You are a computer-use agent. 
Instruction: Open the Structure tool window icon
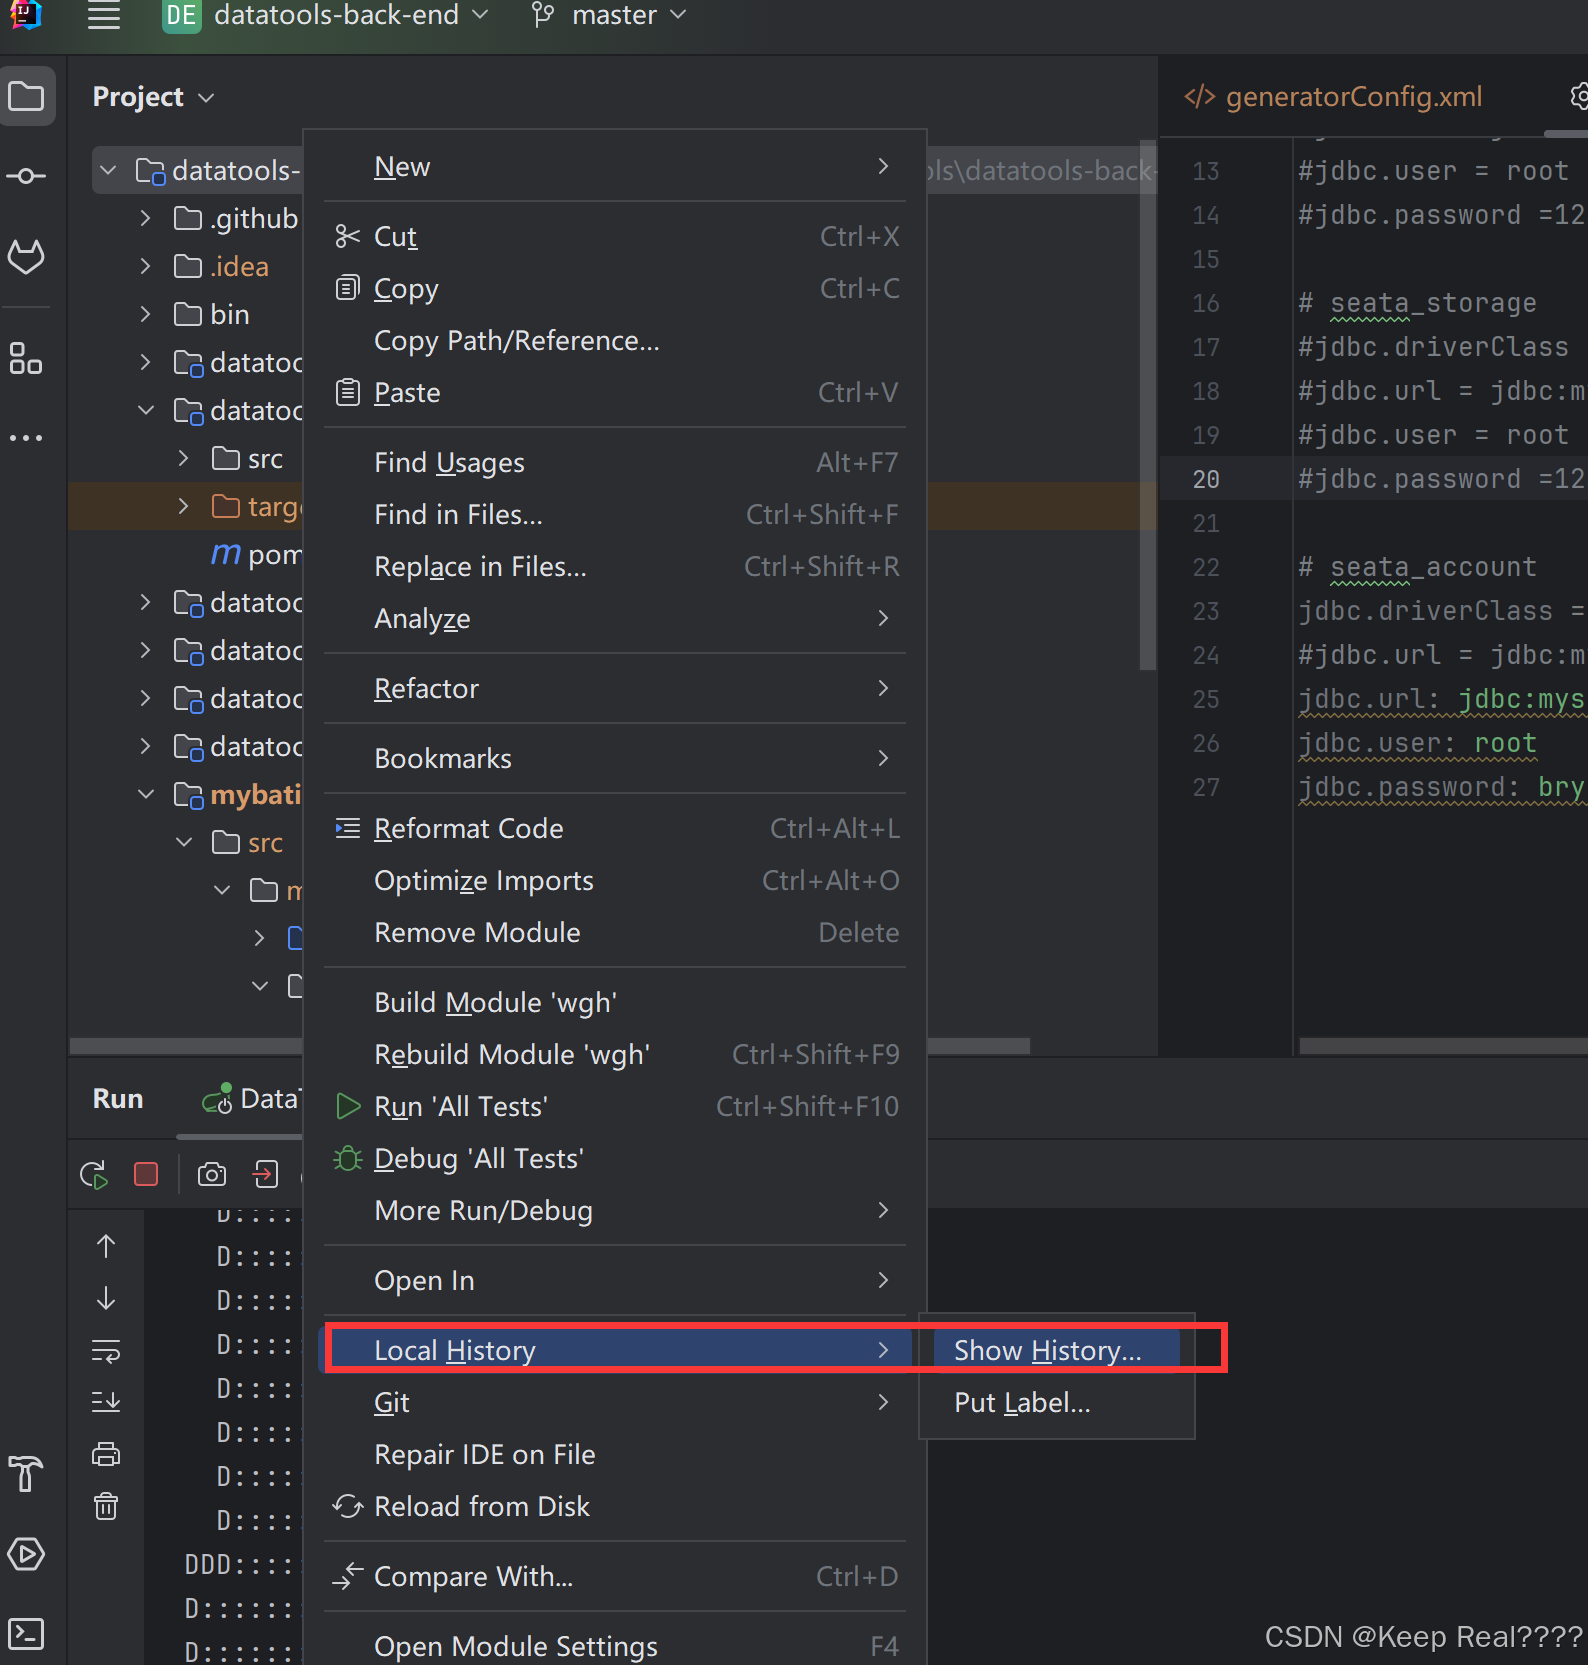pyautogui.click(x=26, y=358)
